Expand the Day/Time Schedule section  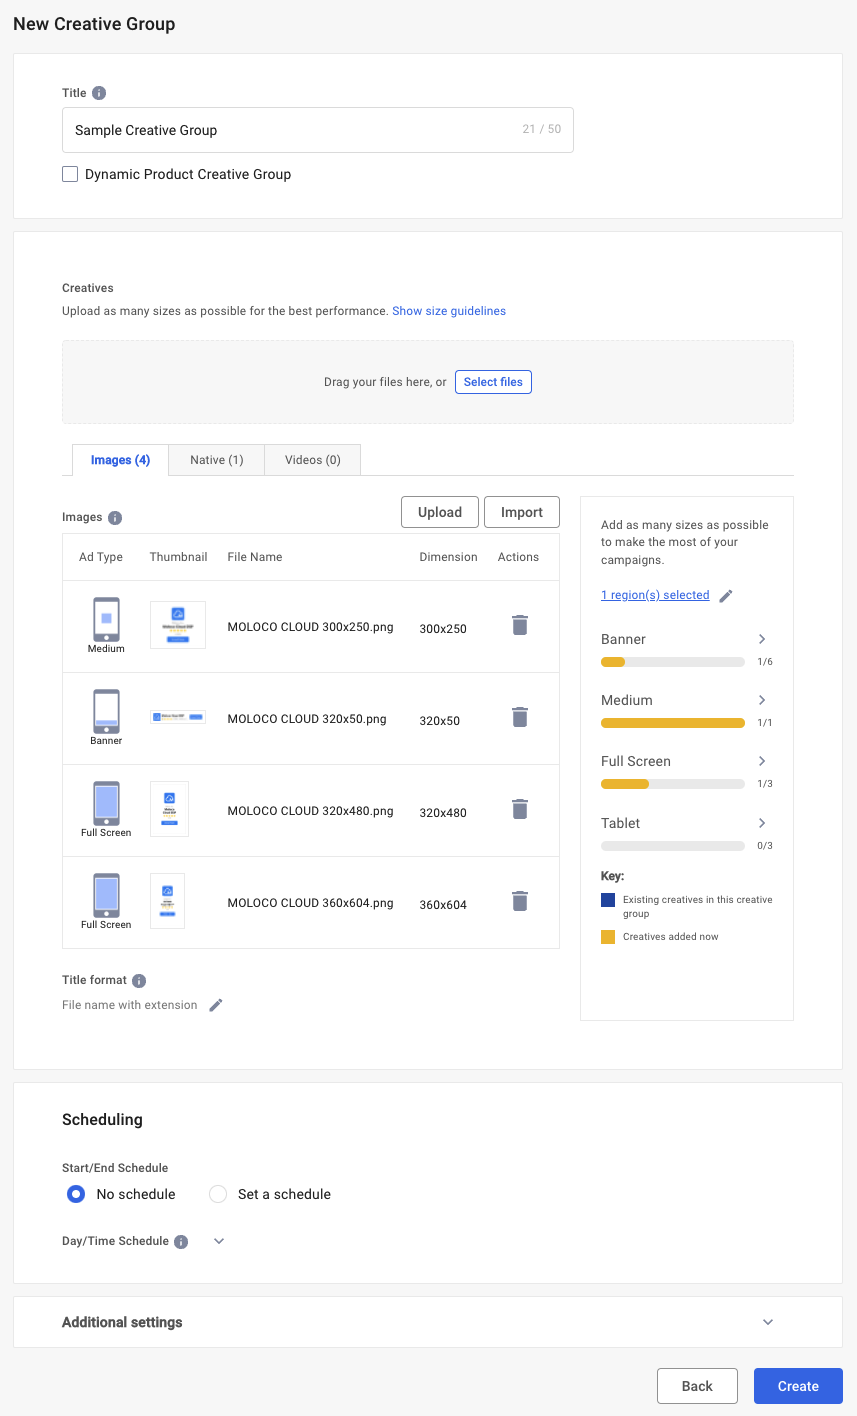(219, 1241)
